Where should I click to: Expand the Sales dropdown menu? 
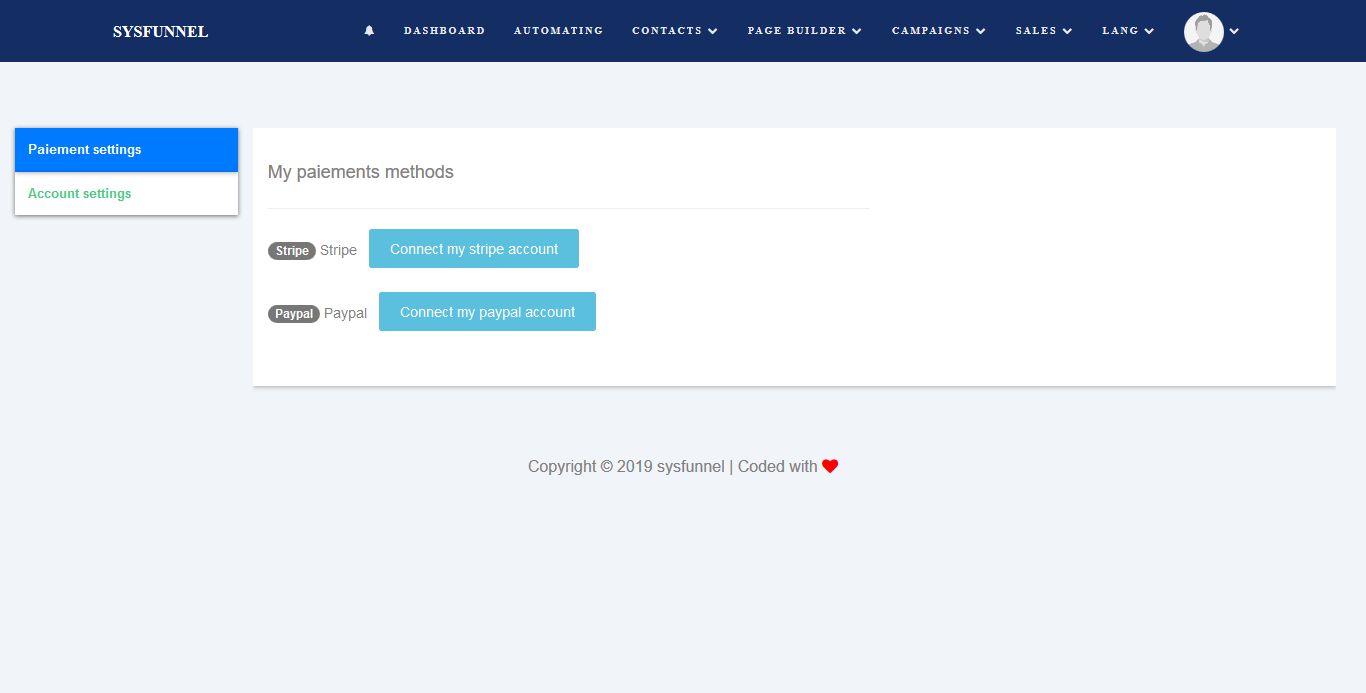coord(1044,31)
